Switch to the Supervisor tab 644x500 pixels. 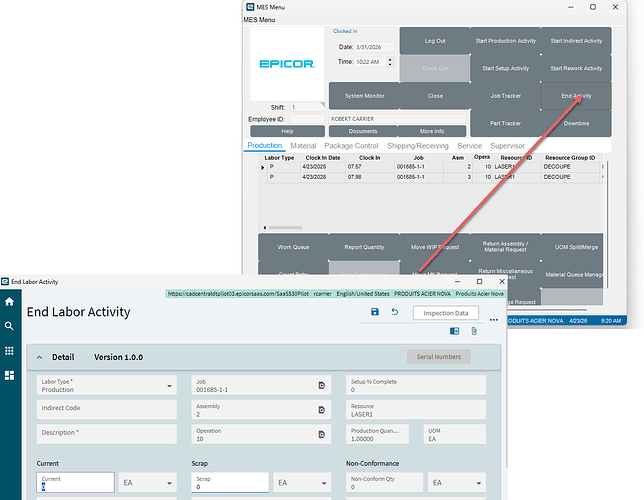[507, 146]
